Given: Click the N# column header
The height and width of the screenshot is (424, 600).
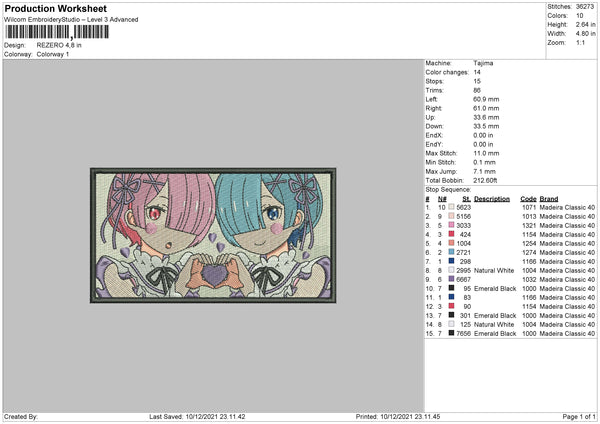Looking at the screenshot, I should point(442,199).
